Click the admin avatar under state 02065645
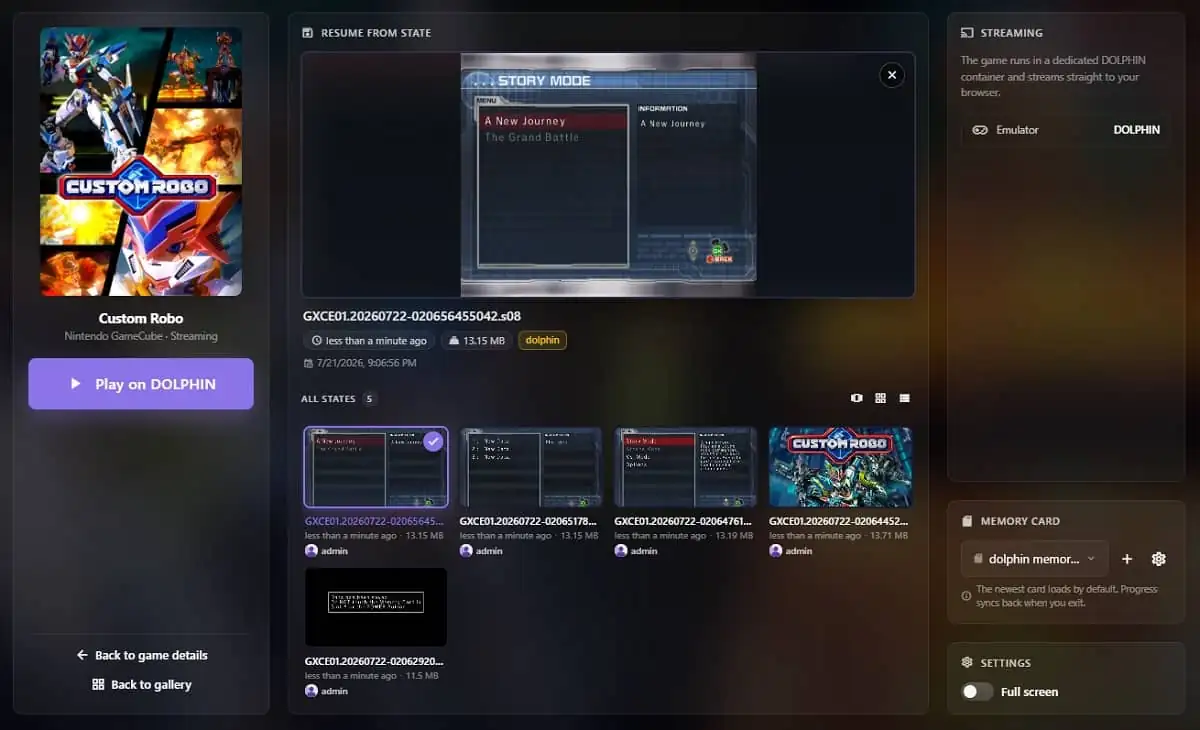The width and height of the screenshot is (1200, 730). (311, 551)
